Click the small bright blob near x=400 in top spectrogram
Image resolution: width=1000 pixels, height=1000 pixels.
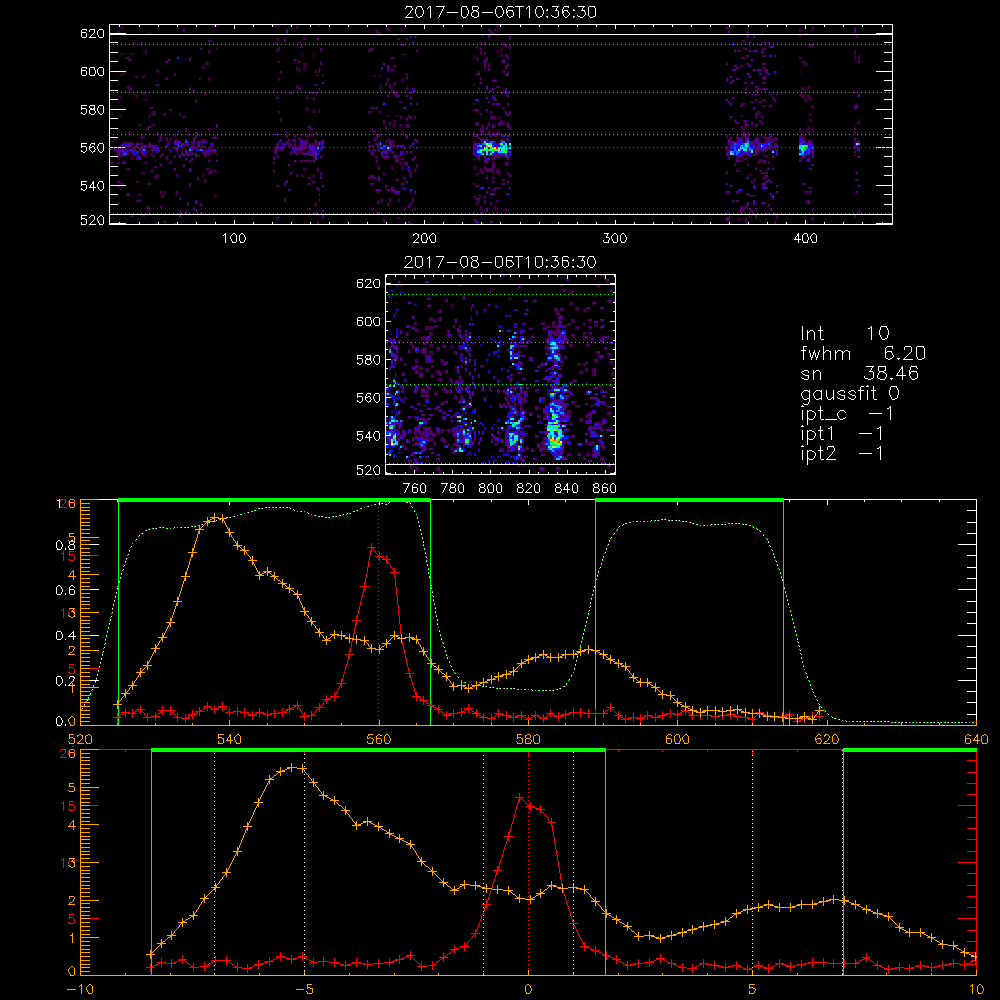(x=805, y=149)
